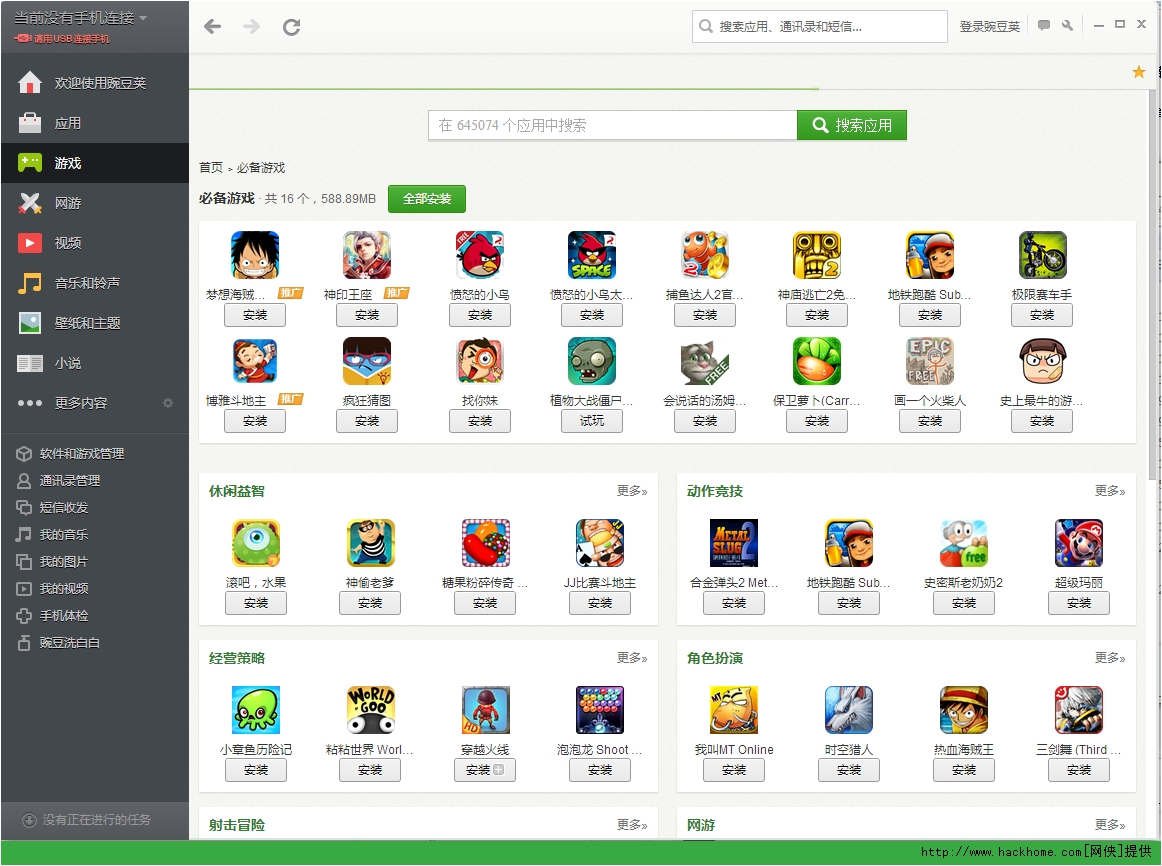Viewport: 1162px width, 866px height.
Task: Click the top search box for apps and contacts
Action: [820, 27]
